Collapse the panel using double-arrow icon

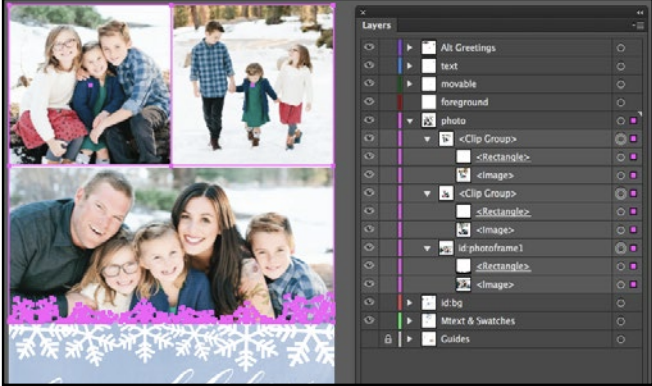(x=640, y=12)
